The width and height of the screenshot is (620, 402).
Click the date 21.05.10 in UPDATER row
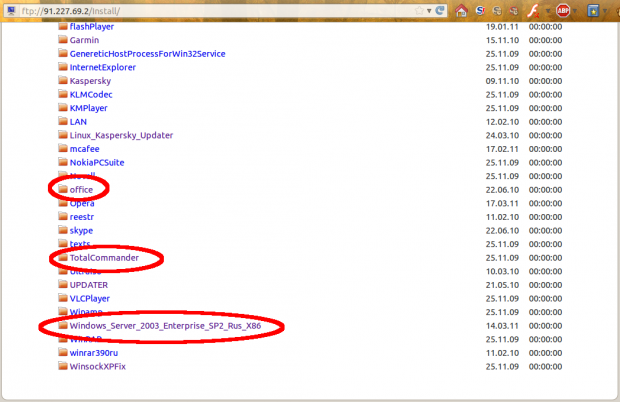point(502,285)
